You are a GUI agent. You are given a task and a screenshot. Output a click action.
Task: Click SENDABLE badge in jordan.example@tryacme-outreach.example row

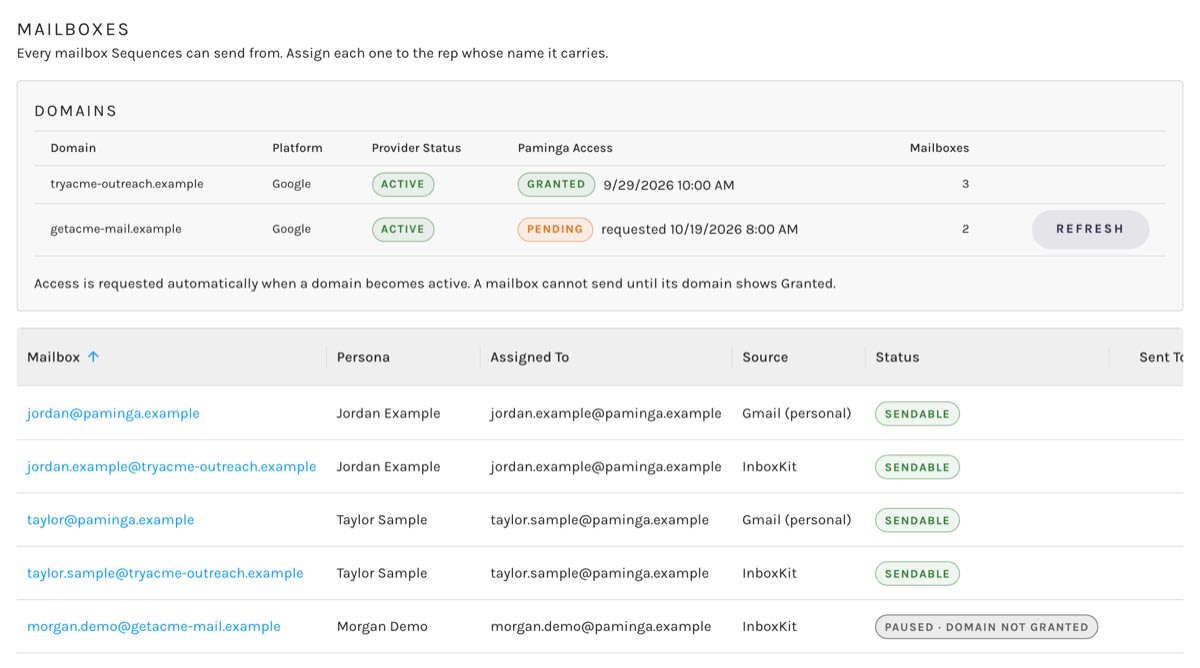(917, 467)
